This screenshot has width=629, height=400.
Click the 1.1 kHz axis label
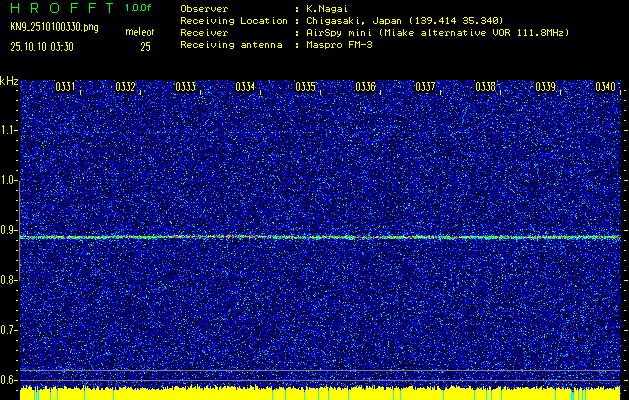[9, 130]
